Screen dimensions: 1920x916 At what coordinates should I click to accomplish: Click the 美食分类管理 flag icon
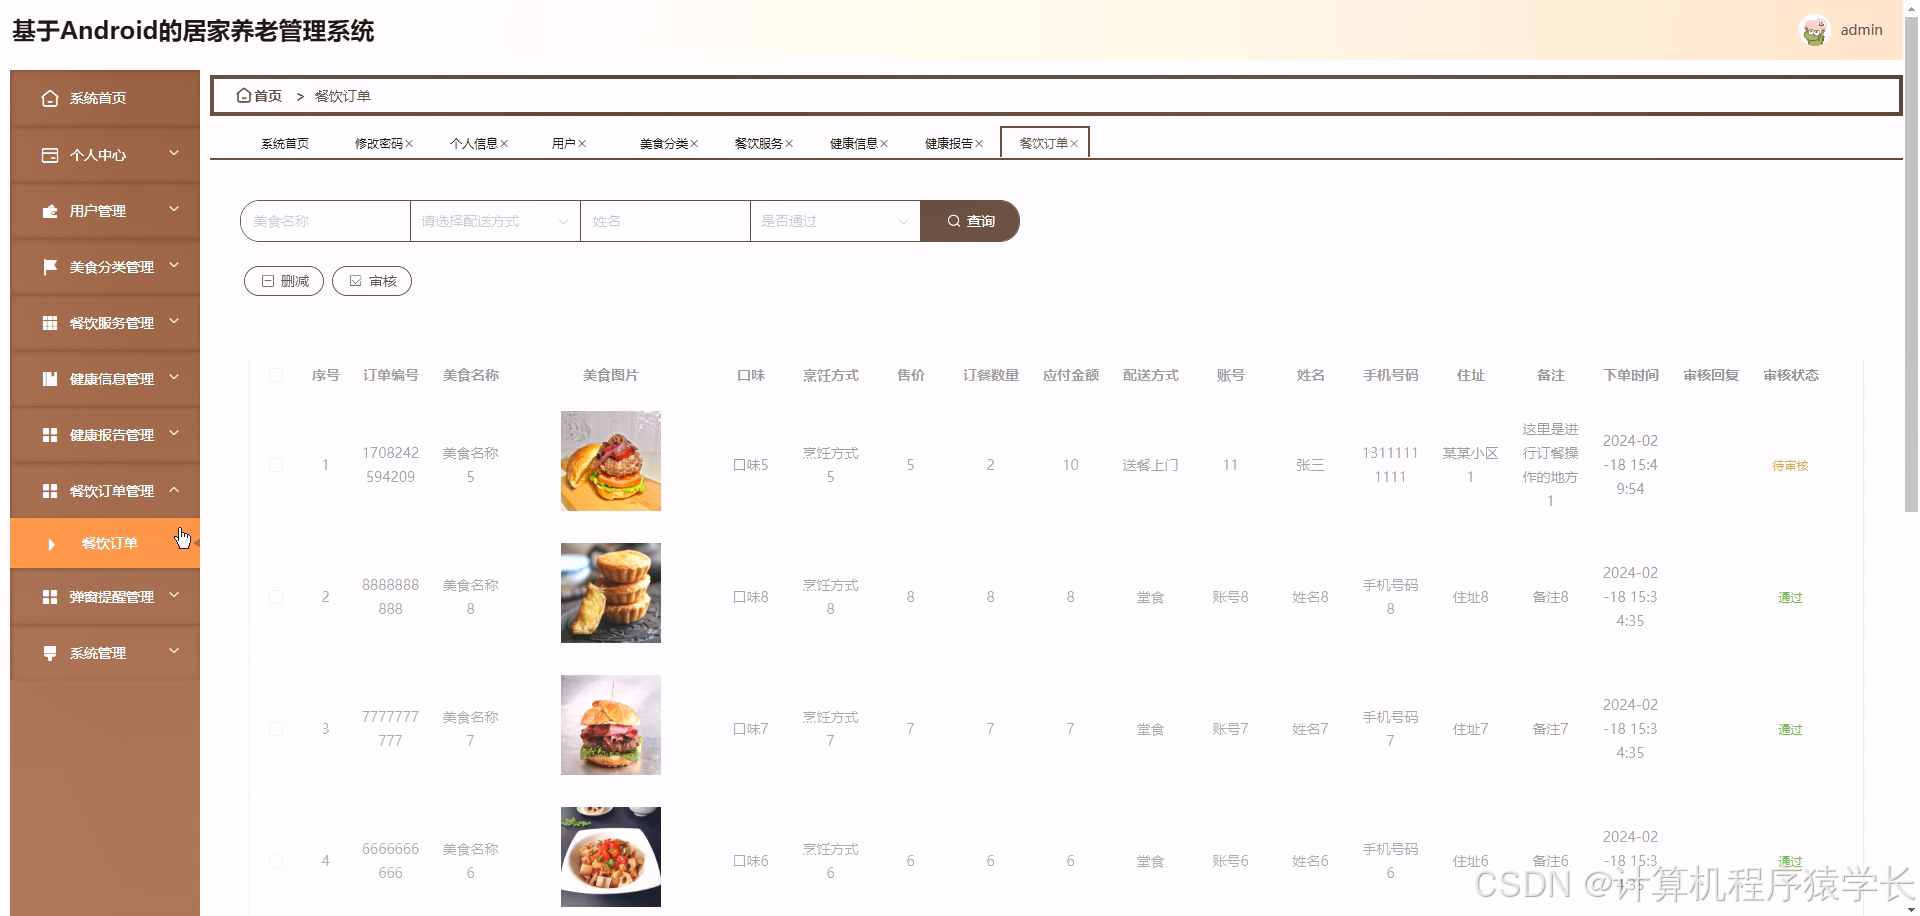pyautogui.click(x=50, y=267)
